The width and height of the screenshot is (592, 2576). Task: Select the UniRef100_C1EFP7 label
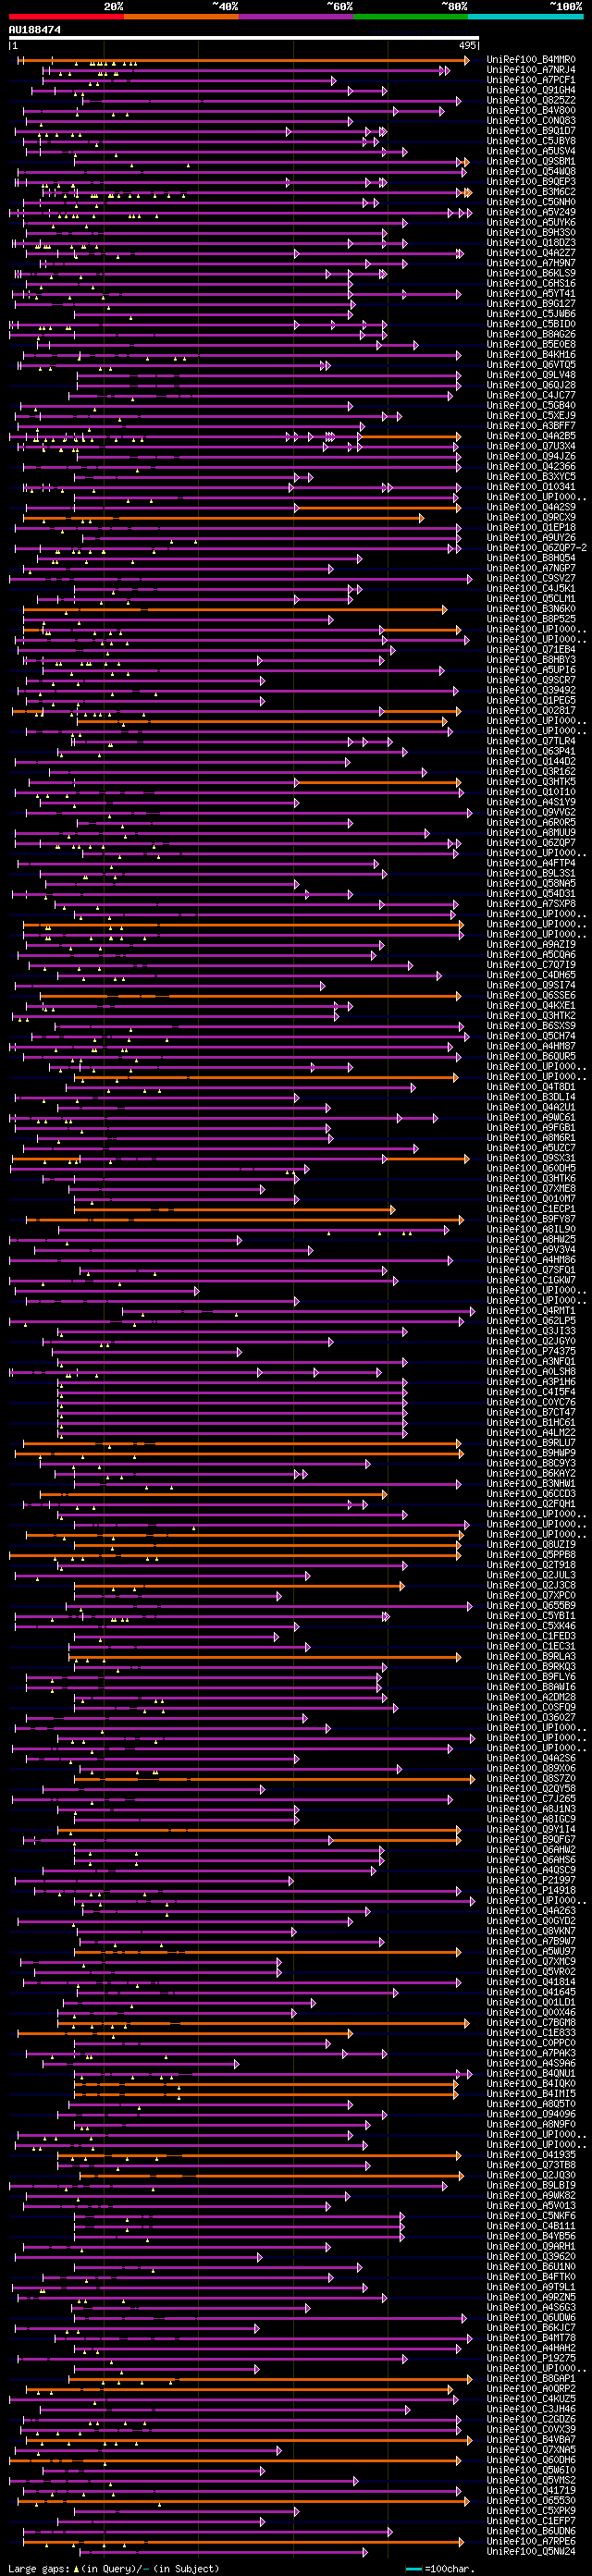[x=531, y=2520]
